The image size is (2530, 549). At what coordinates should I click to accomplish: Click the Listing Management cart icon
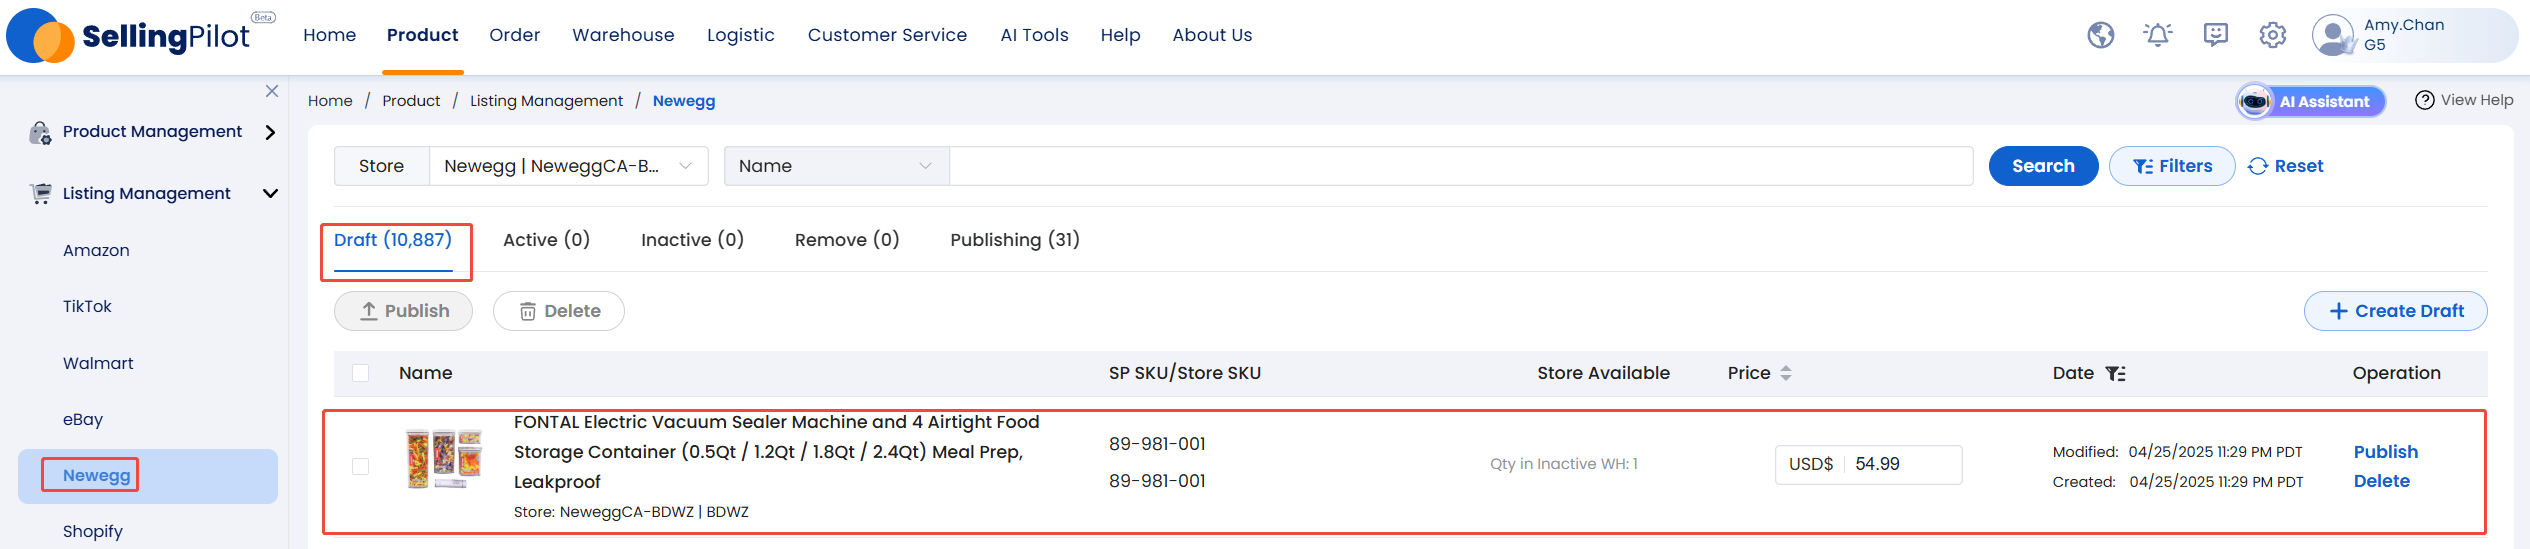tap(40, 193)
